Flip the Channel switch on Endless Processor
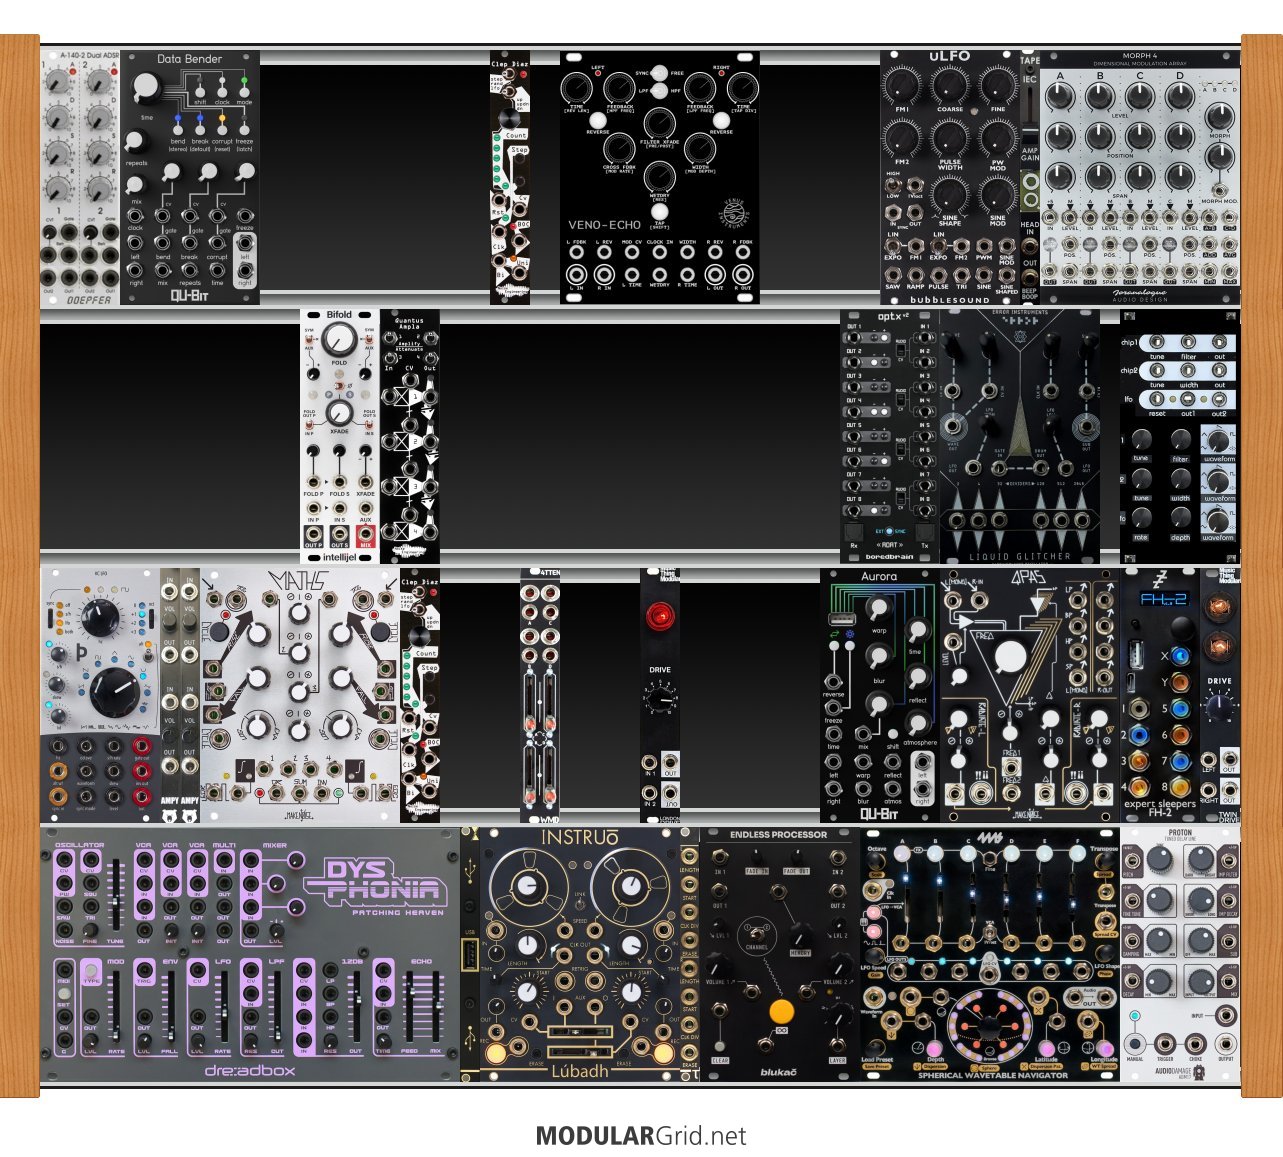Image resolution: width=1283 pixels, height=1157 pixels. 758,934
